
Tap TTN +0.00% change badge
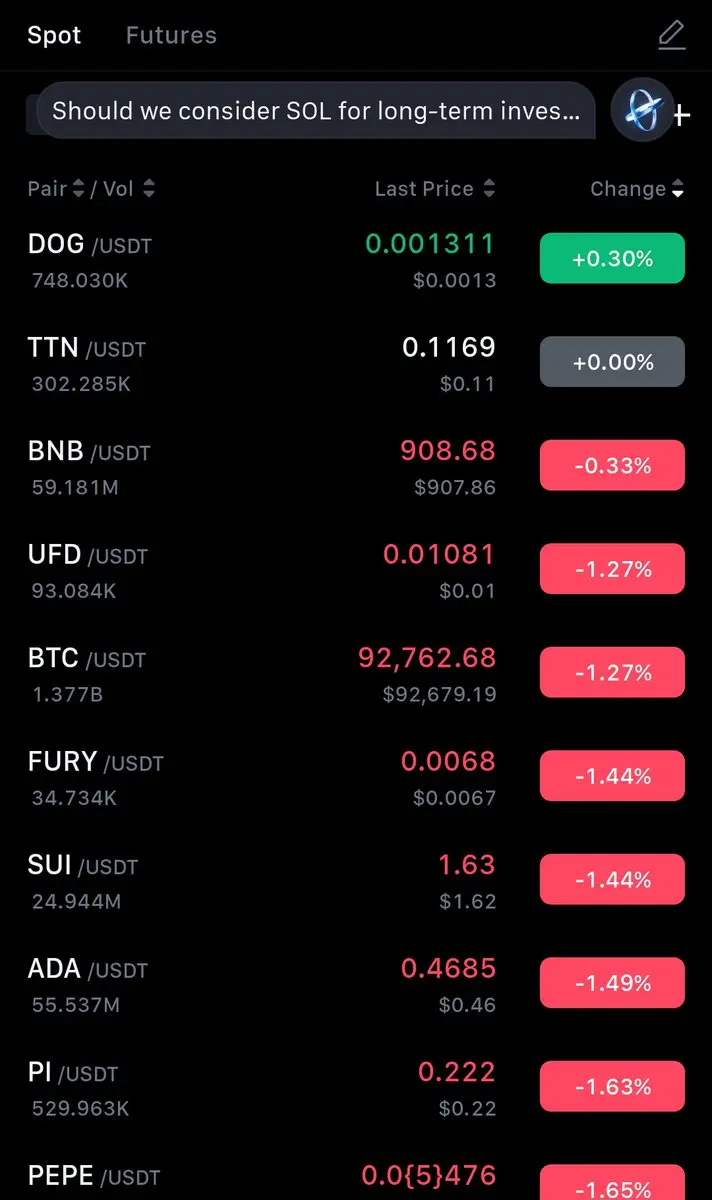point(612,362)
